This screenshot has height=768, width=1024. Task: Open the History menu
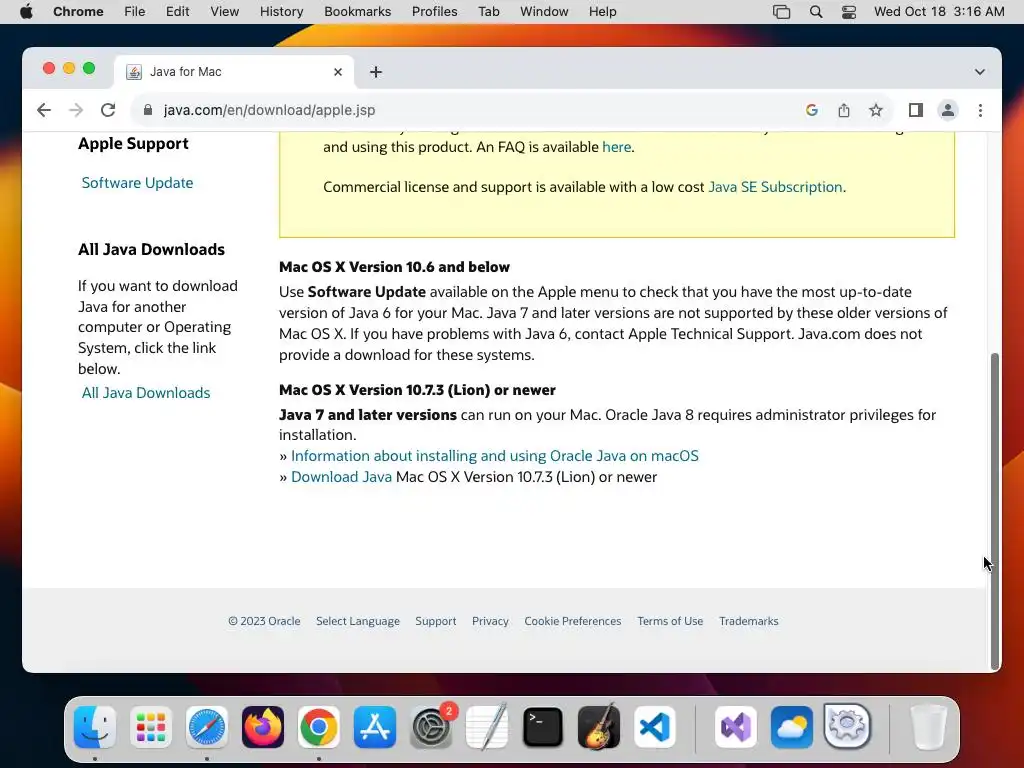point(281,12)
